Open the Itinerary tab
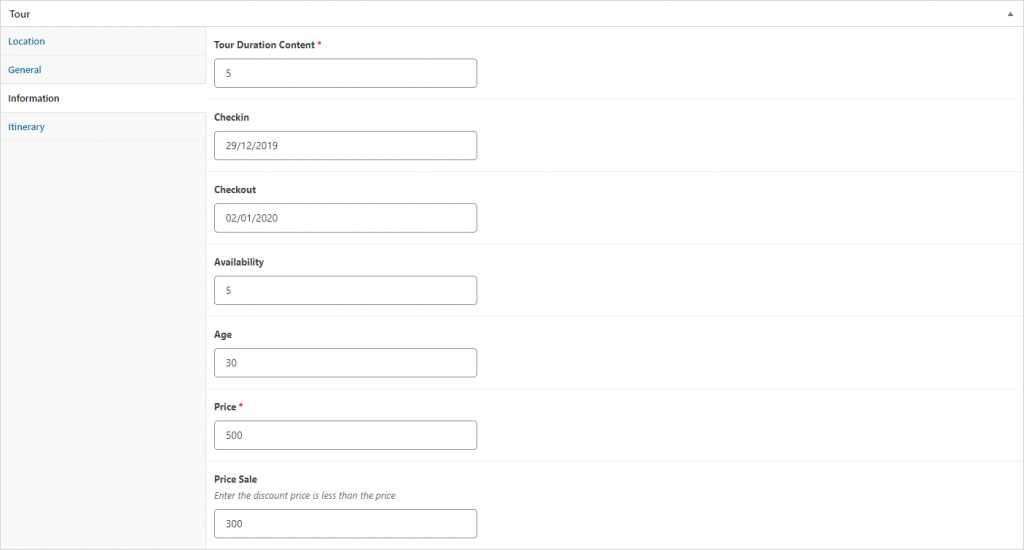Screen dimensions: 1024x550 click(26, 127)
